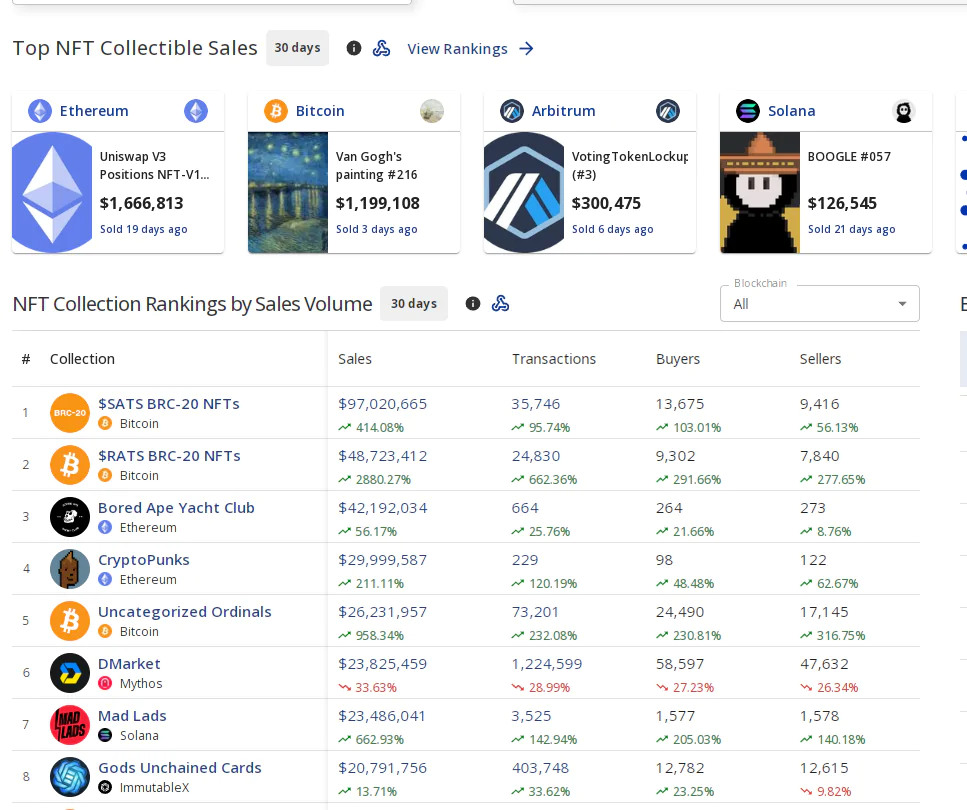Click small Solana chain icon under Mad Lads

105,735
